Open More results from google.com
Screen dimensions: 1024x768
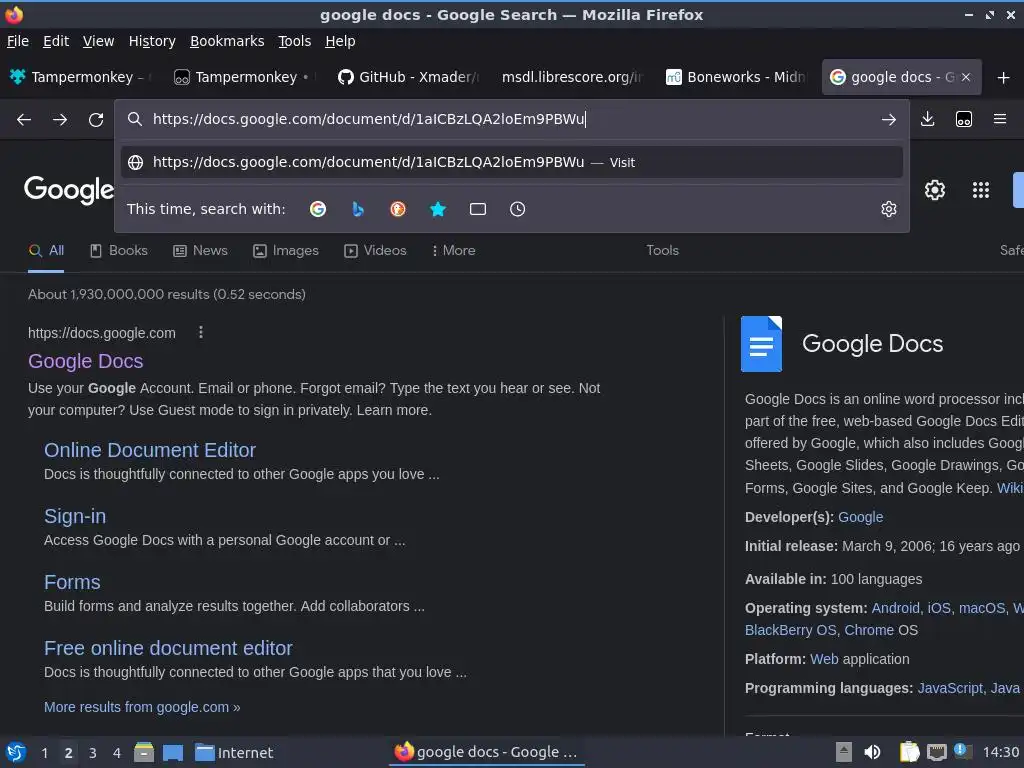click(x=142, y=707)
